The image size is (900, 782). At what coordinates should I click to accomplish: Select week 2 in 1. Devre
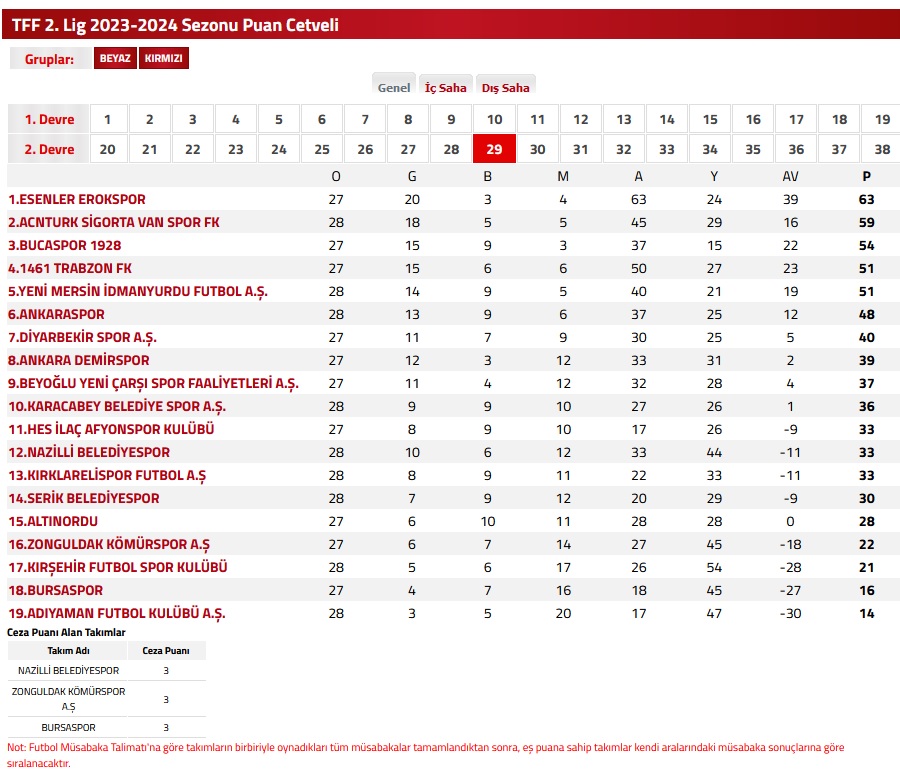[x=150, y=119]
